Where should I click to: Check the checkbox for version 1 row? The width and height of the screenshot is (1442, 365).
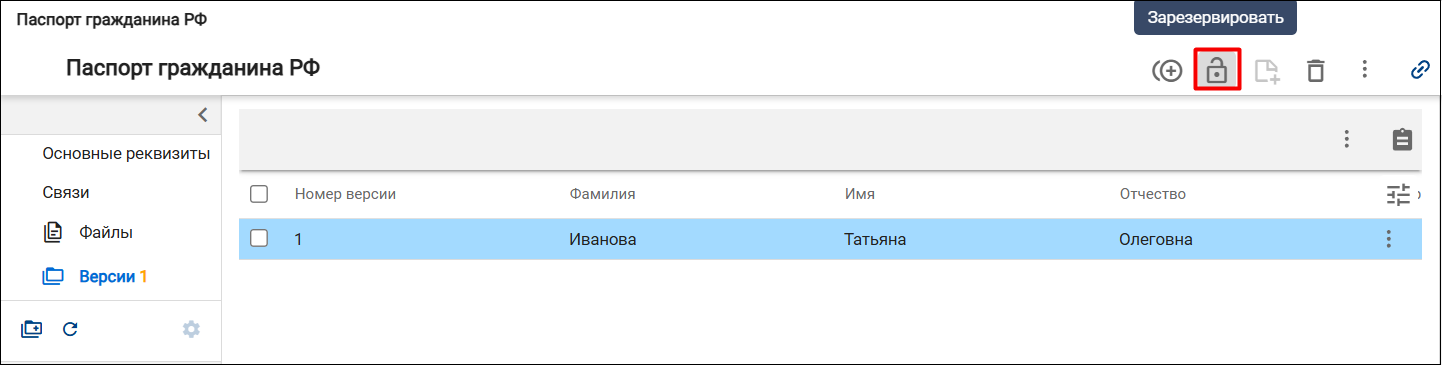tap(259, 239)
